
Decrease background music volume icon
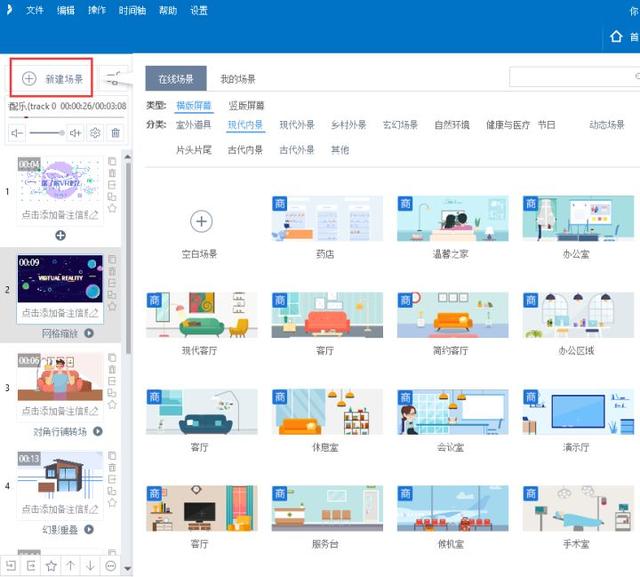click(x=17, y=132)
